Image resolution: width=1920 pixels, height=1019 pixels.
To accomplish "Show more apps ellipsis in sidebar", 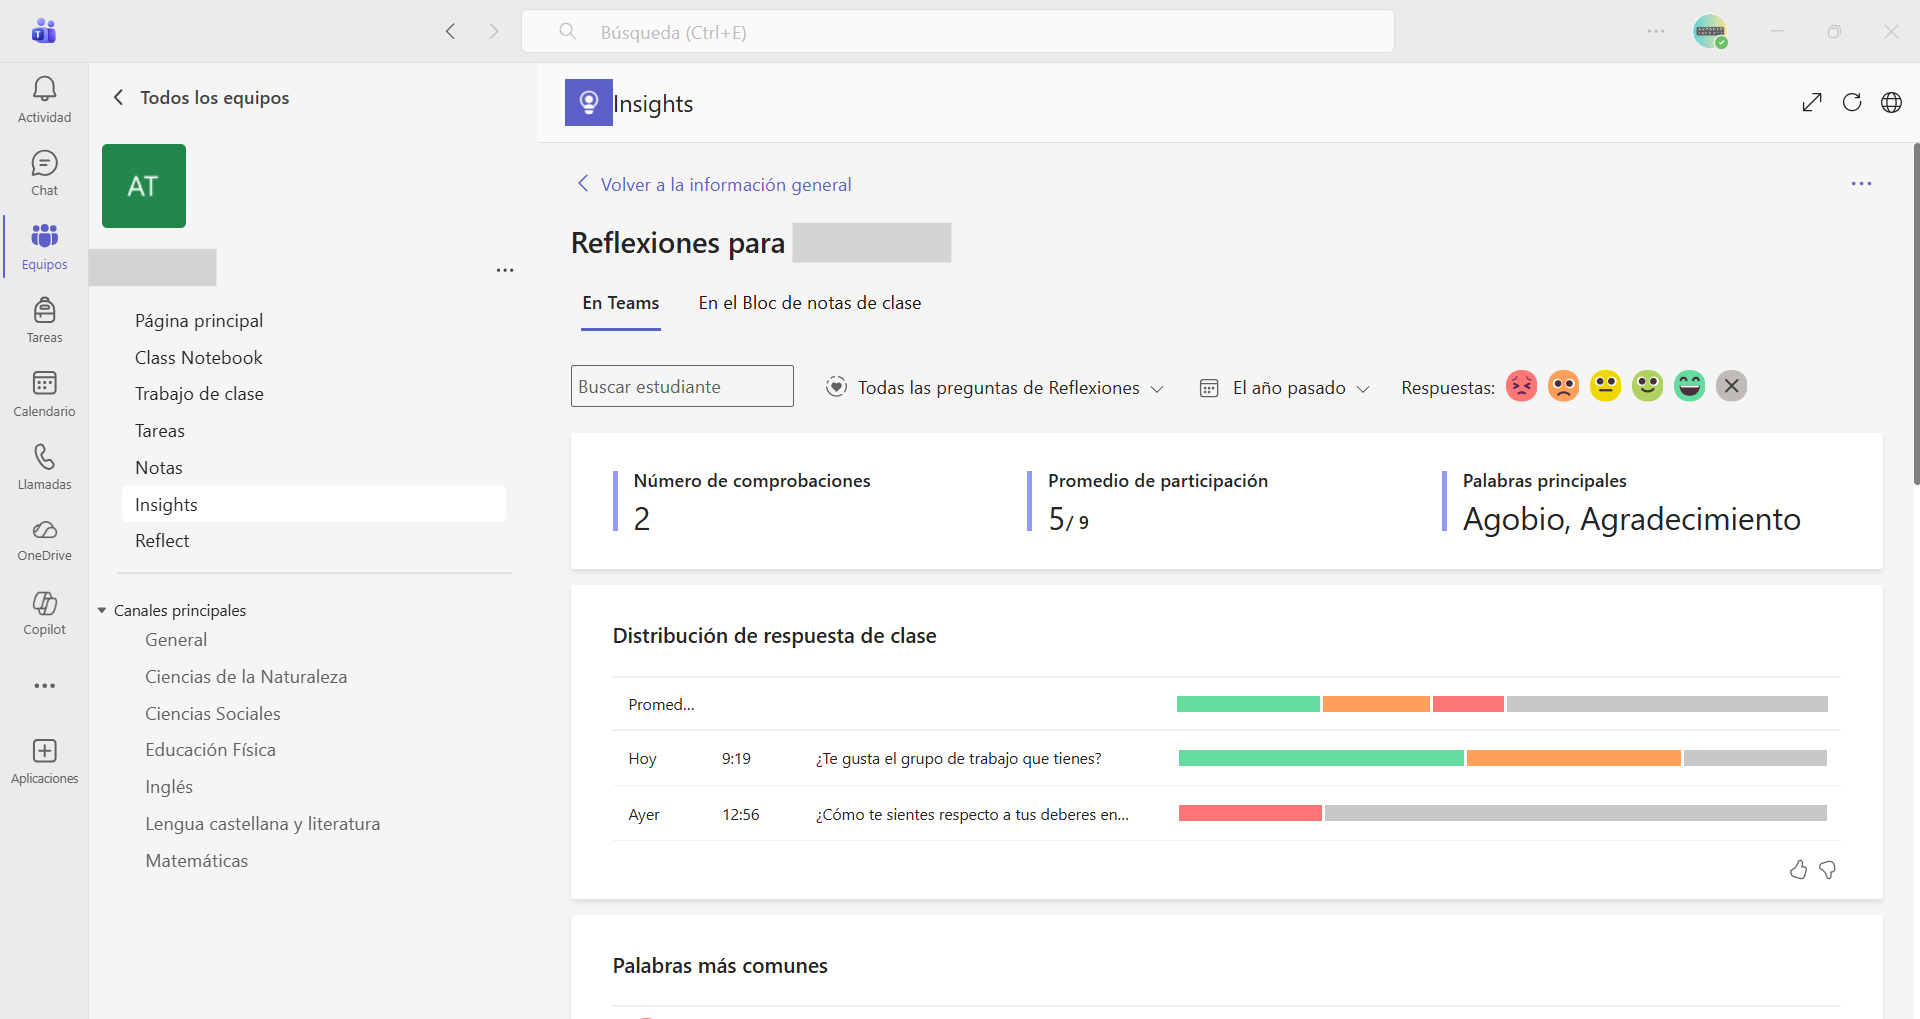I will pos(44,686).
